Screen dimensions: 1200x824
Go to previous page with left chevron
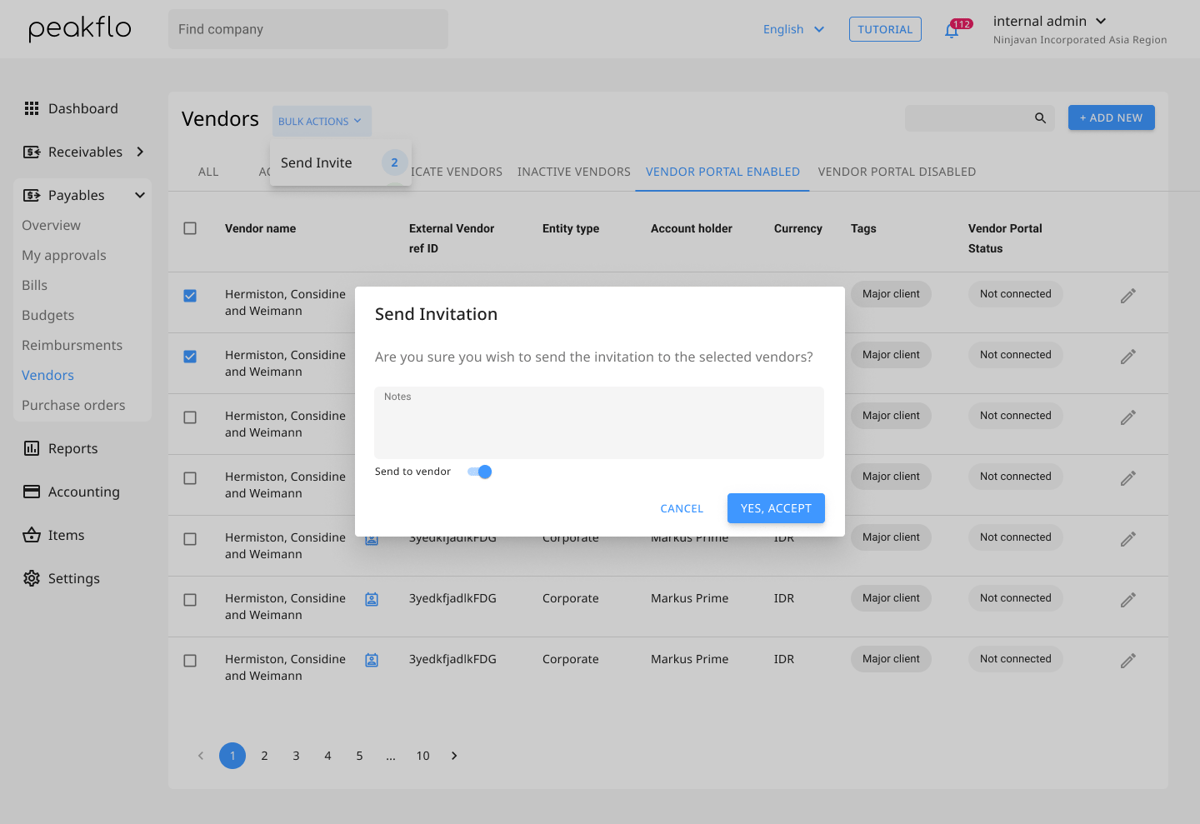[x=200, y=756]
